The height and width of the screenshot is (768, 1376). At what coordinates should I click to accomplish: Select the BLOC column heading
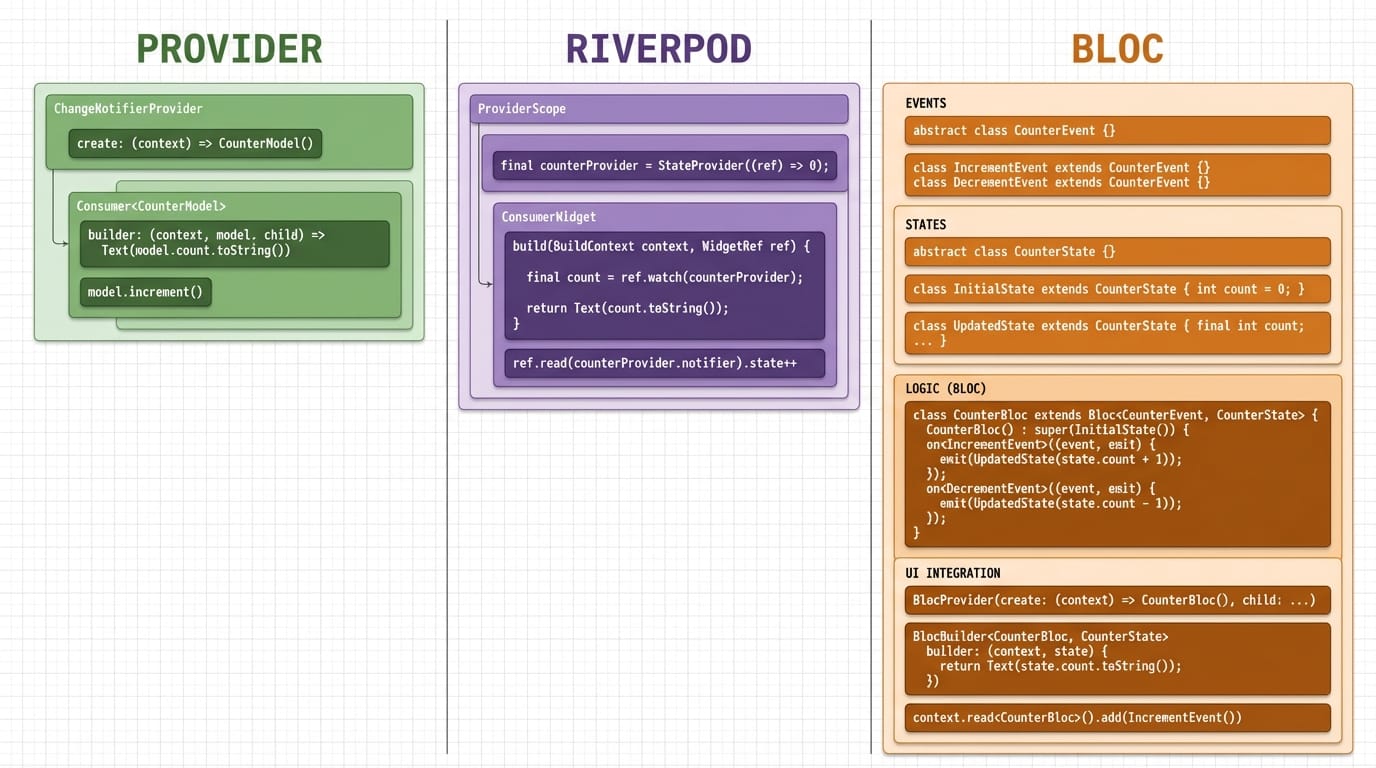point(1117,47)
